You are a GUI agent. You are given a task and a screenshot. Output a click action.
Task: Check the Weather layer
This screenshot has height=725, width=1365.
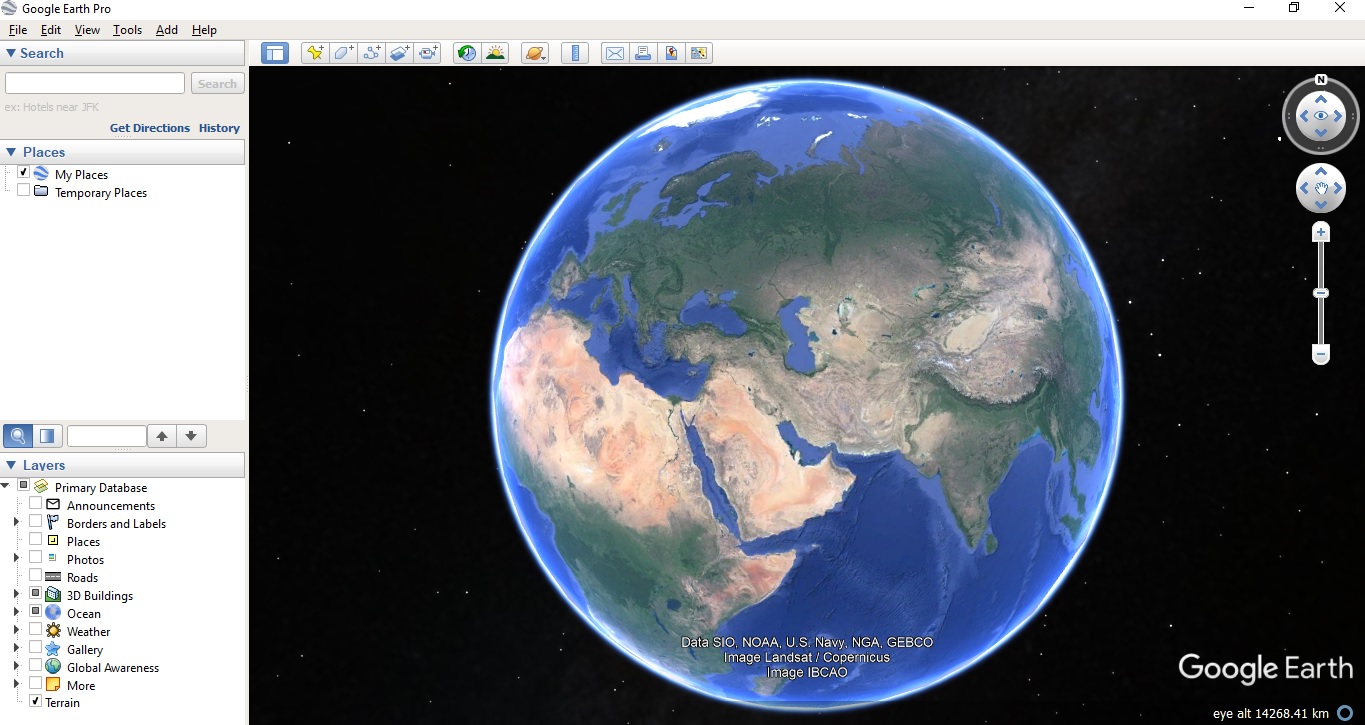tap(36, 631)
